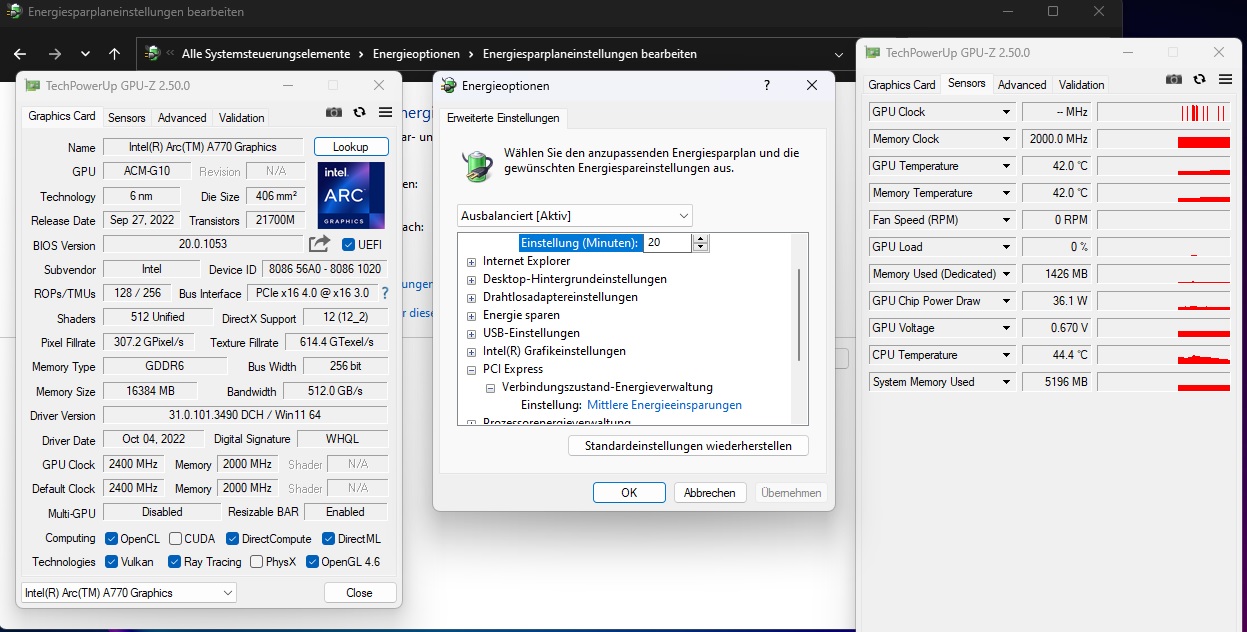Expand Drahtlosadaptereinstellungen node
Image resolution: width=1247 pixels, height=632 pixels.
click(x=472, y=297)
